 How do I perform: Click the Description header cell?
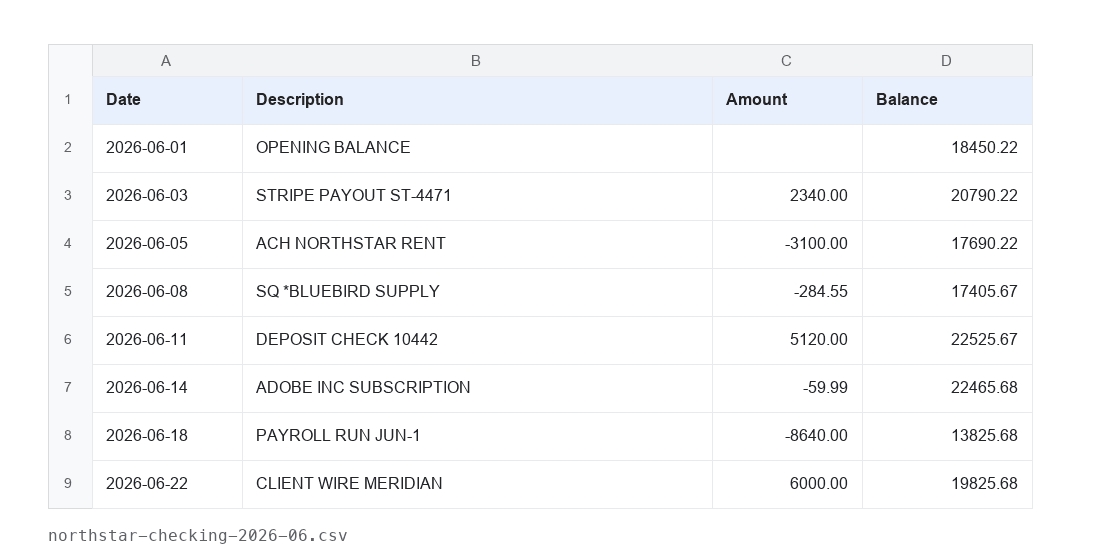point(477,101)
